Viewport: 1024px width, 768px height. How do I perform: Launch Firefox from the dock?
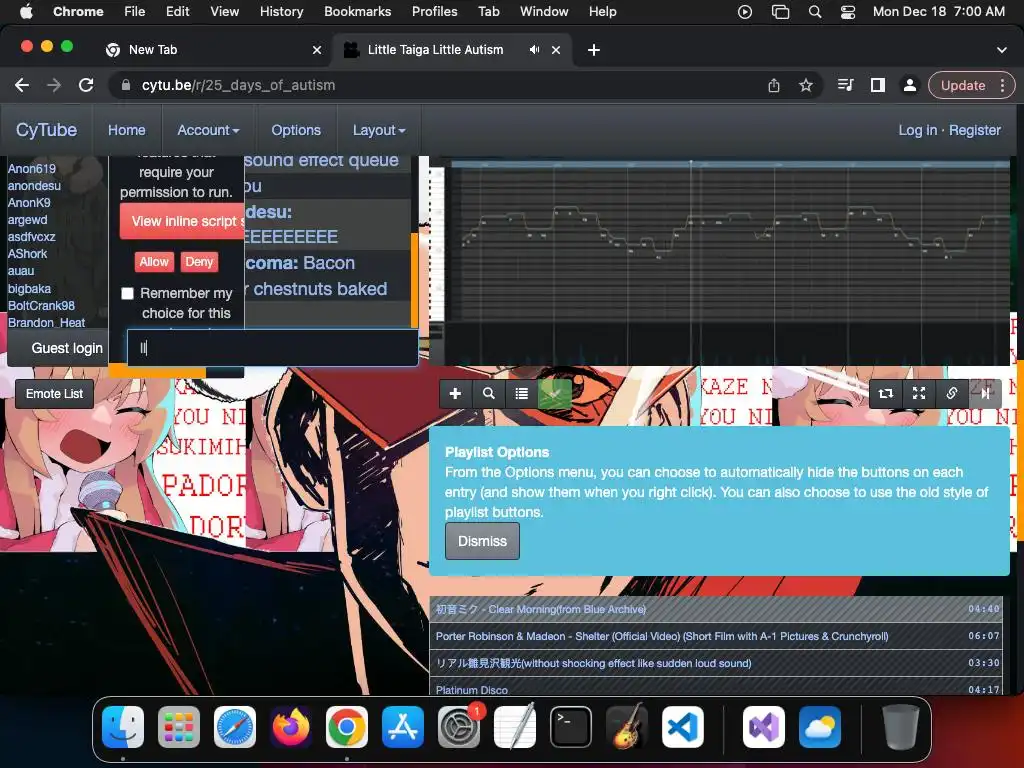point(291,727)
